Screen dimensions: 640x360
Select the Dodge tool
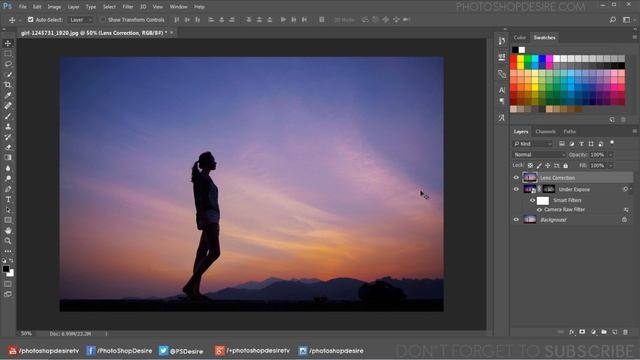[x=8, y=178]
